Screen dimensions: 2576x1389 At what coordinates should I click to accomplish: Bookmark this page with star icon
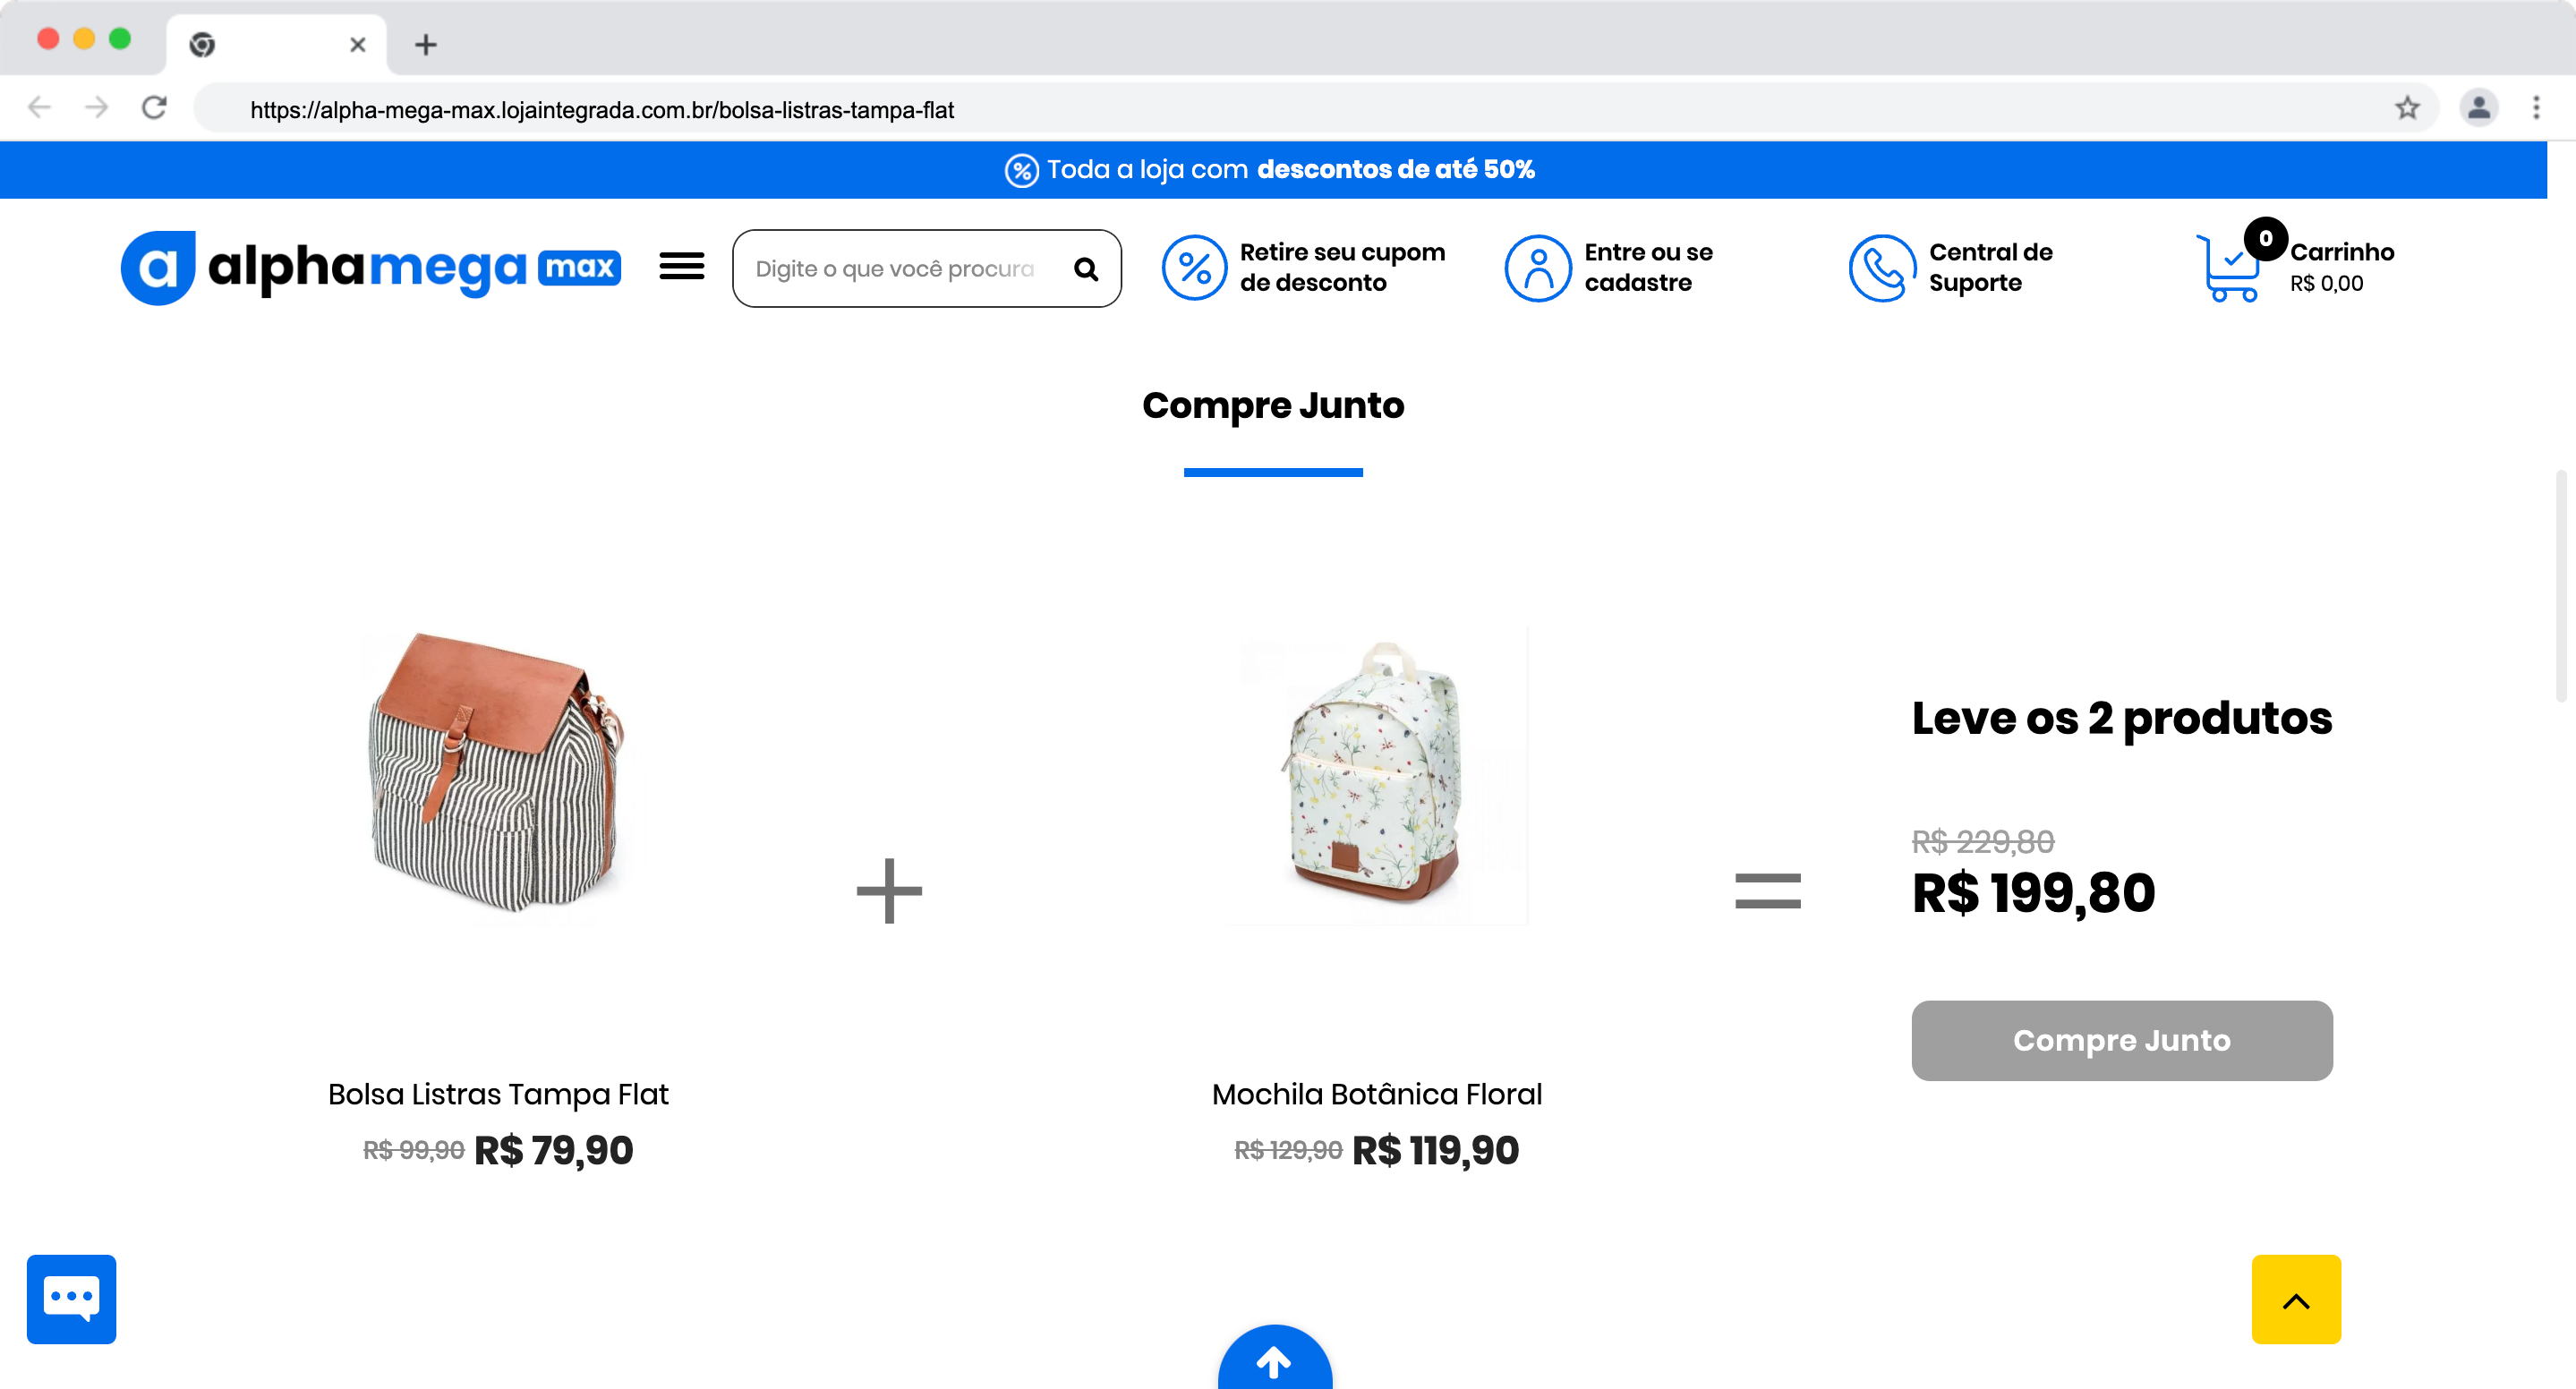[x=2407, y=108]
